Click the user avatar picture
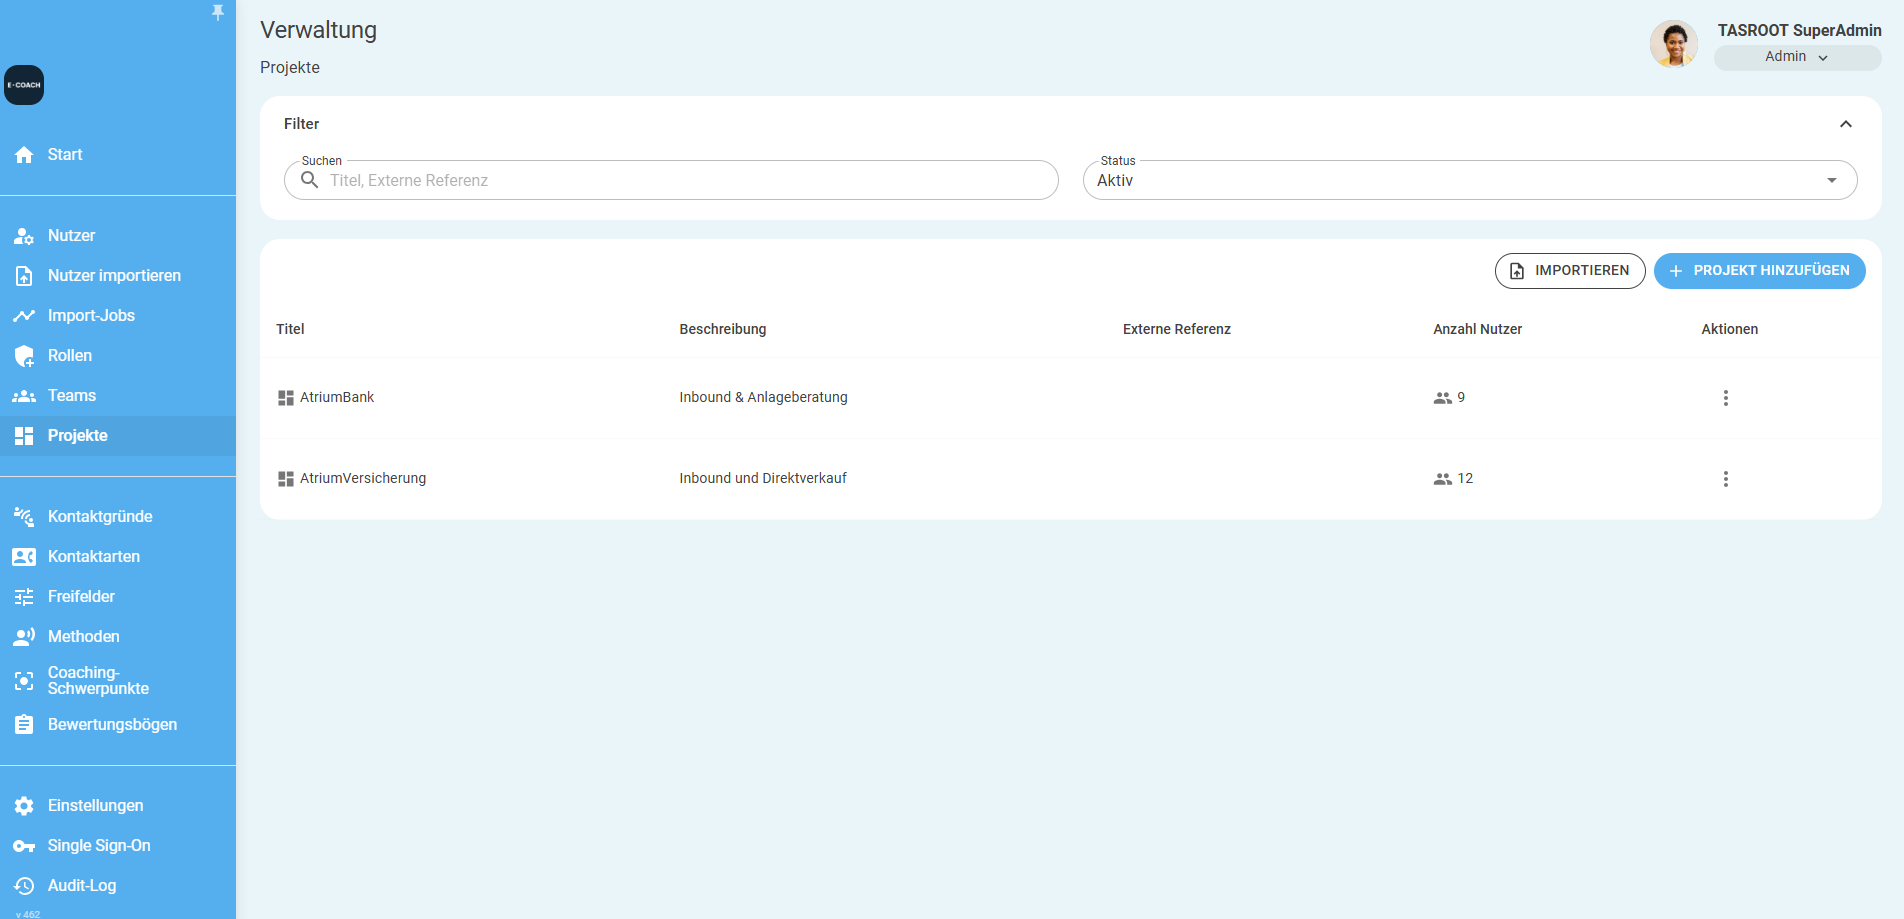The image size is (1904, 919). click(1674, 44)
